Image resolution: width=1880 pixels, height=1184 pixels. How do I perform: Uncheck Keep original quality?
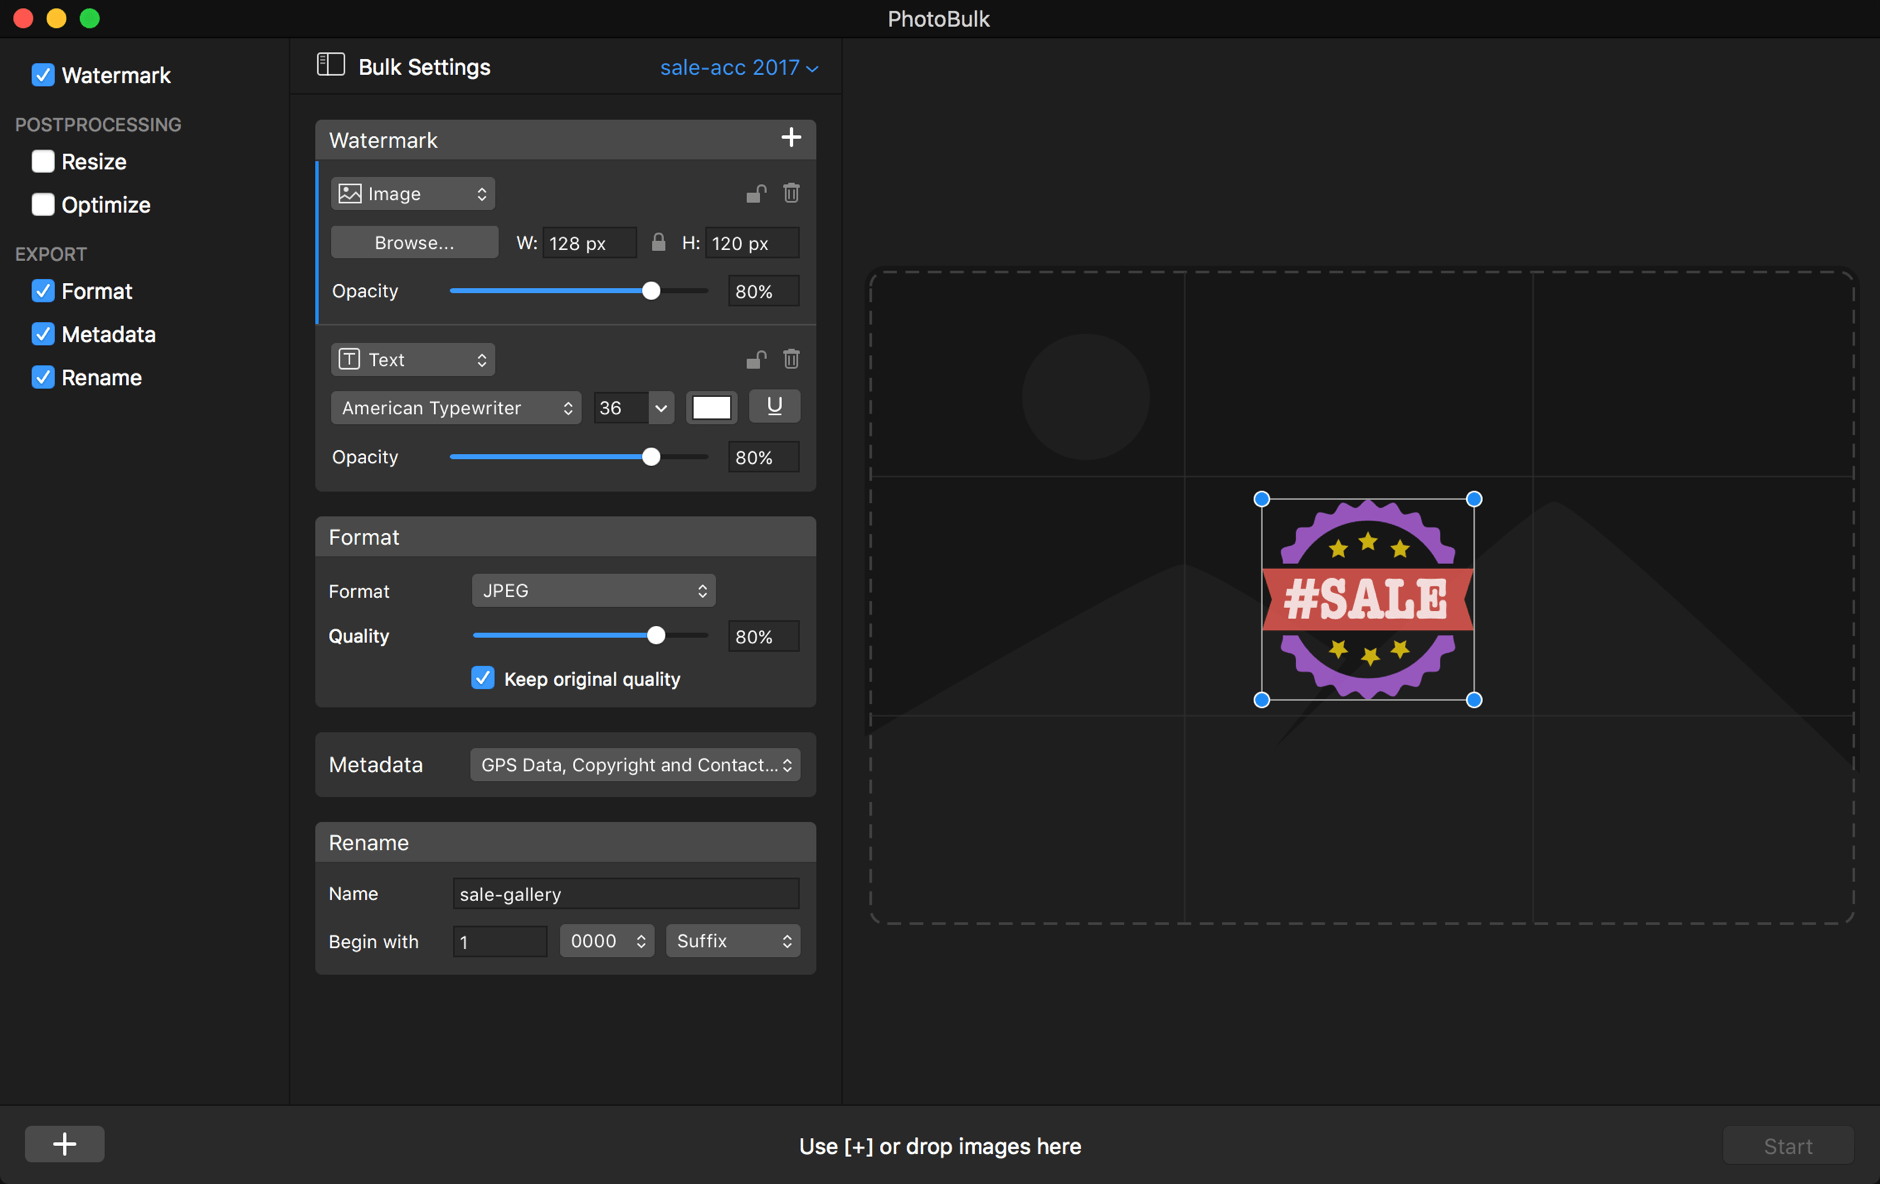pos(483,678)
